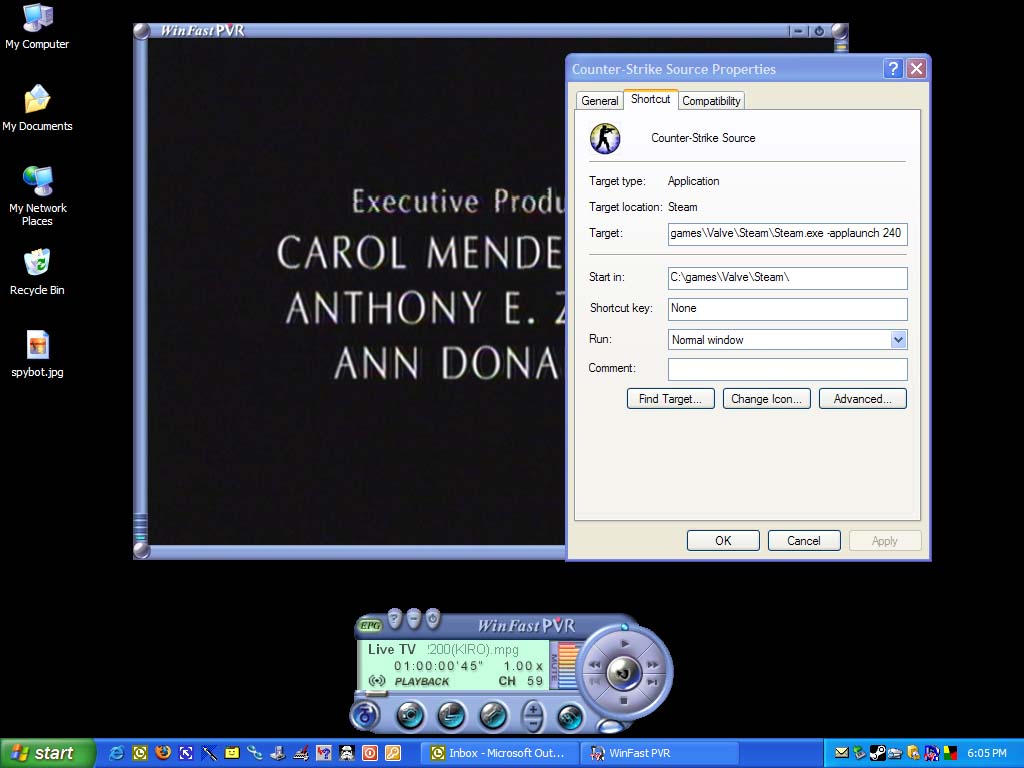Viewport: 1024px width, 768px height.
Task: Click the 6:05 PM clock
Action: tap(987, 753)
